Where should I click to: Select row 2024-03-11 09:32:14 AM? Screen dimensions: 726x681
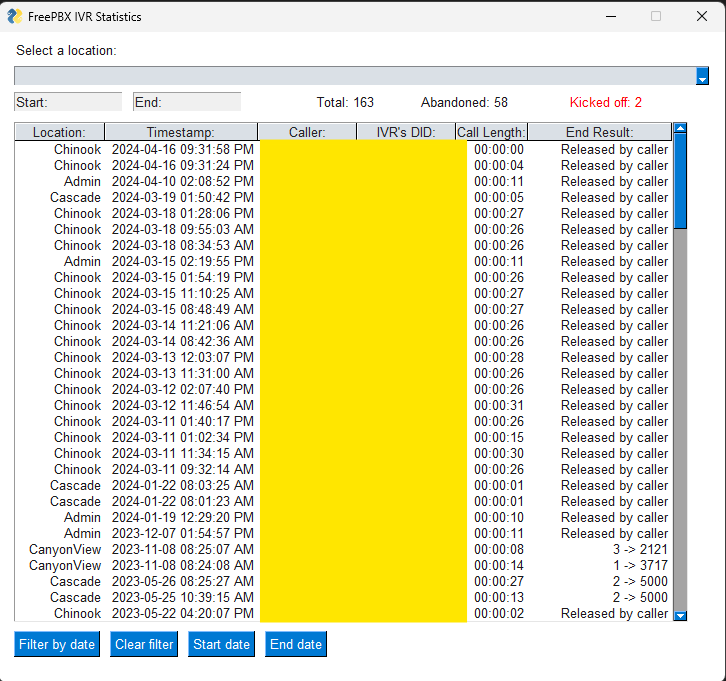[x=343, y=469]
